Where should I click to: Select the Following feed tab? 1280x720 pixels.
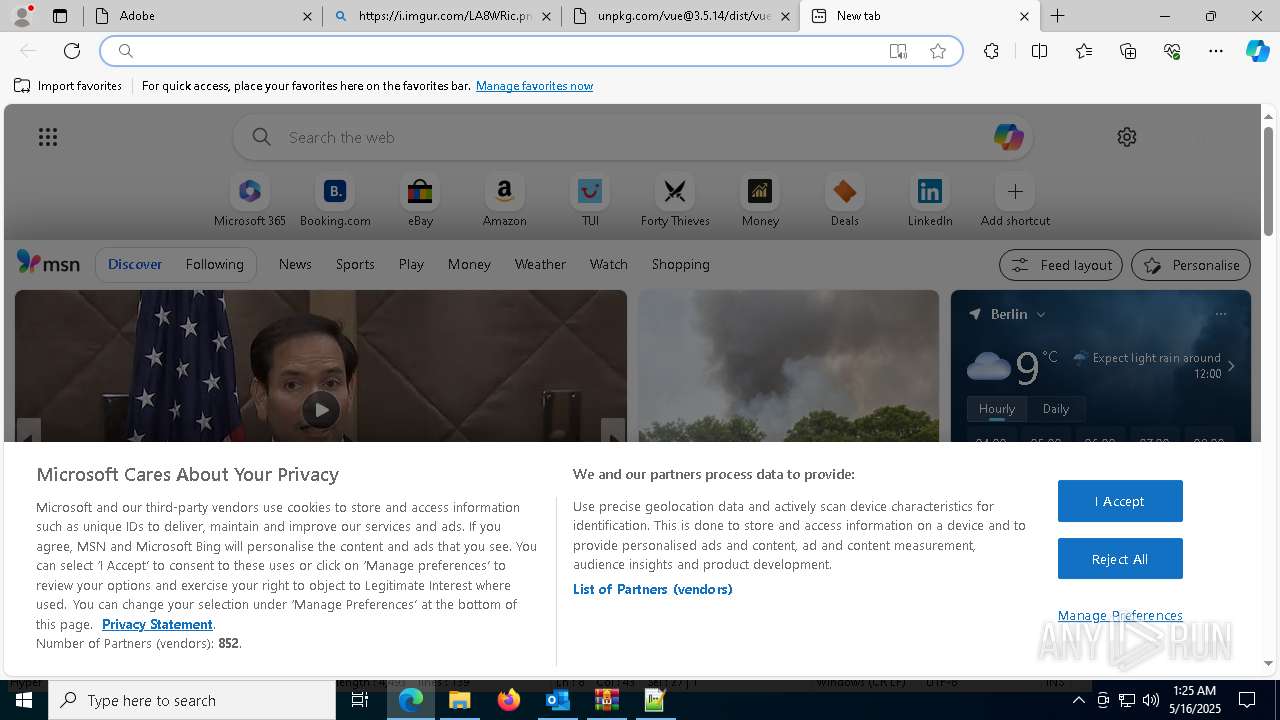click(214, 264)
